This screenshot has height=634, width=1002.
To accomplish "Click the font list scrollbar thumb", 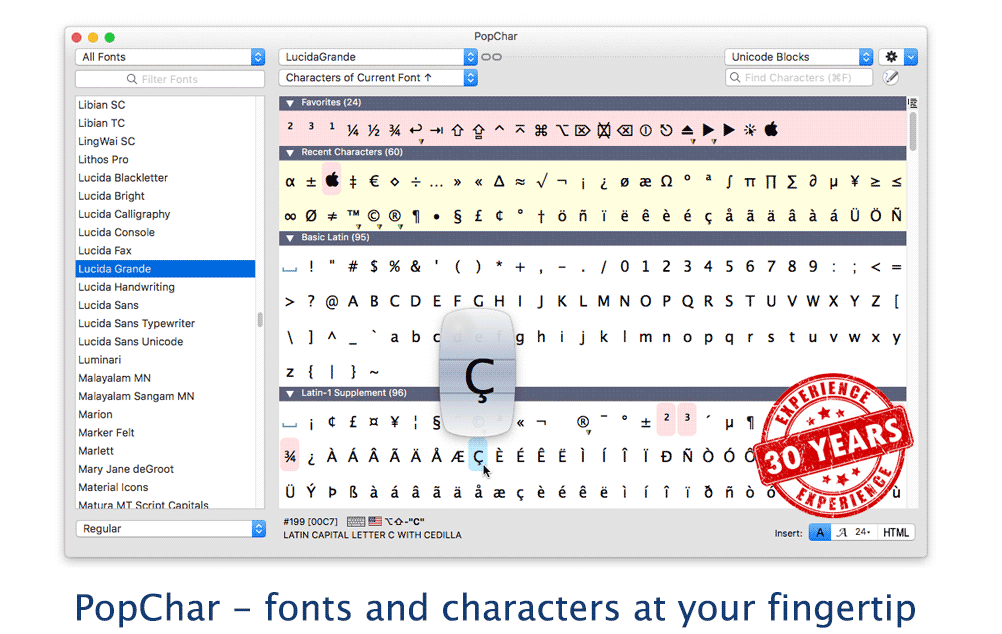I will tap(260, 320).
